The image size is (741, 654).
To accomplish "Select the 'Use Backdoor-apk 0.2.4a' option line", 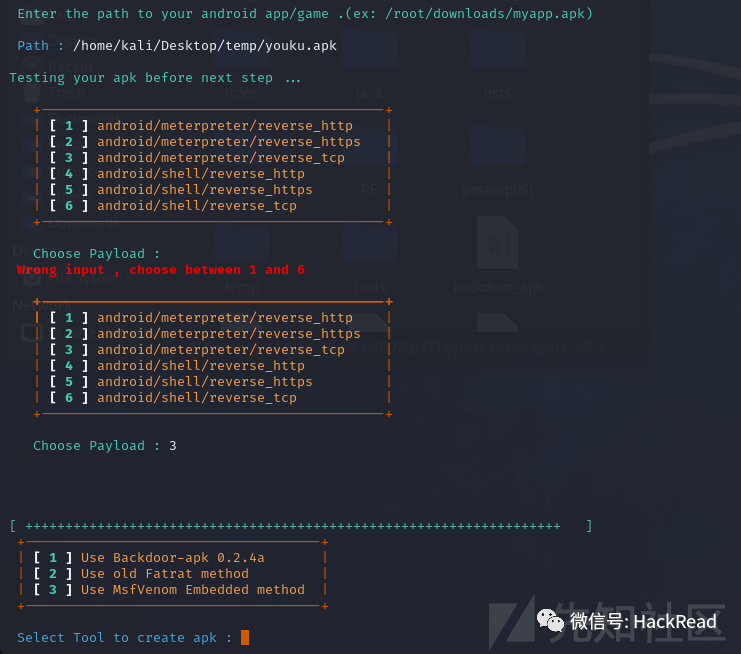I will point(172,558).
